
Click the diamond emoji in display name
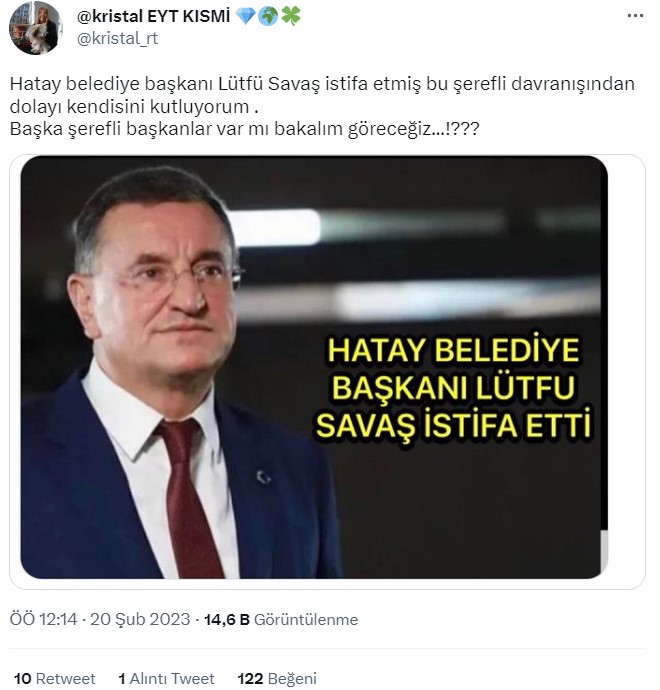click(245, 16)
